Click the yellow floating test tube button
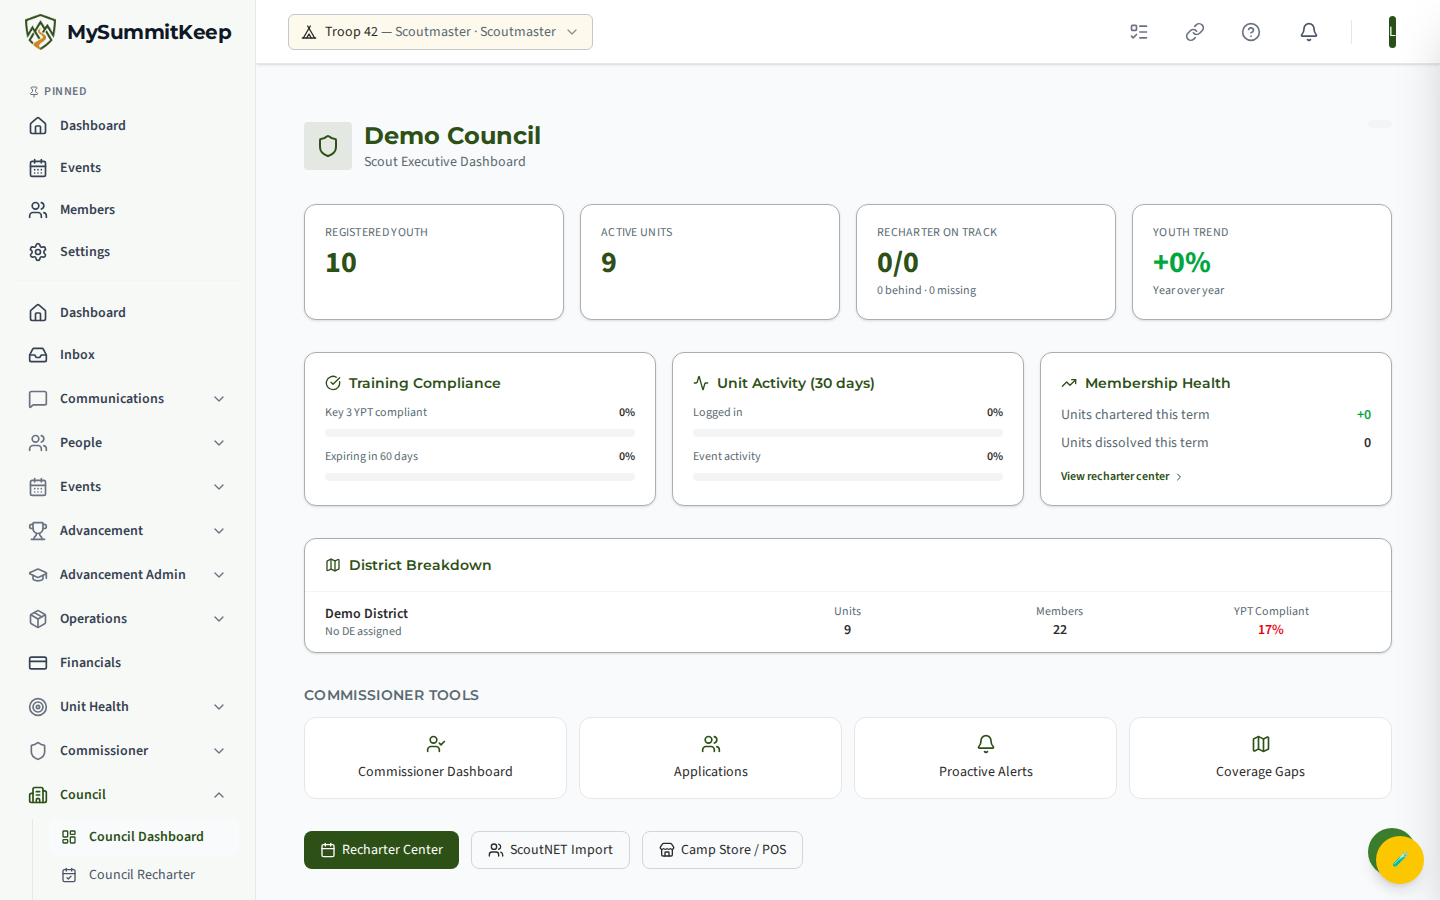Screen dimensions: 1440x900 [x=1400, y=860]
